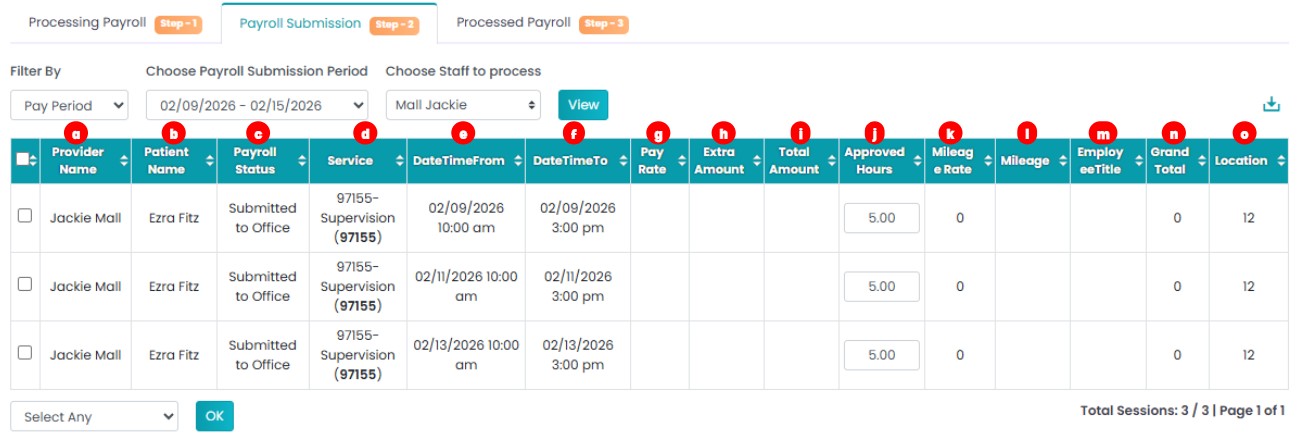The height and width of the screenshot is (439, 1299).
Task: Sort by Service column arrows
Action: (396, 161)
